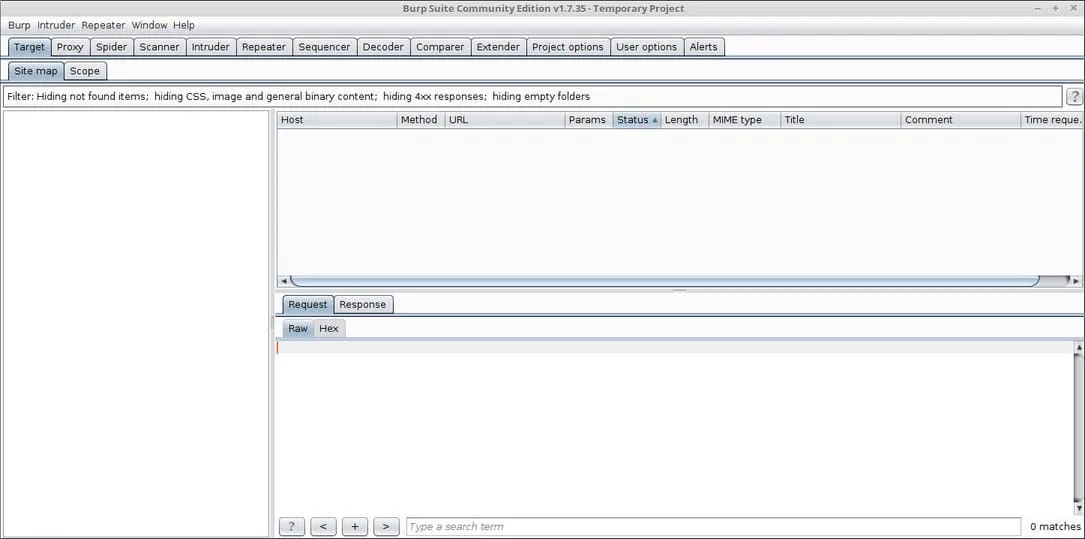
Task: Open the Help menu
Action: tap(184, 25)
